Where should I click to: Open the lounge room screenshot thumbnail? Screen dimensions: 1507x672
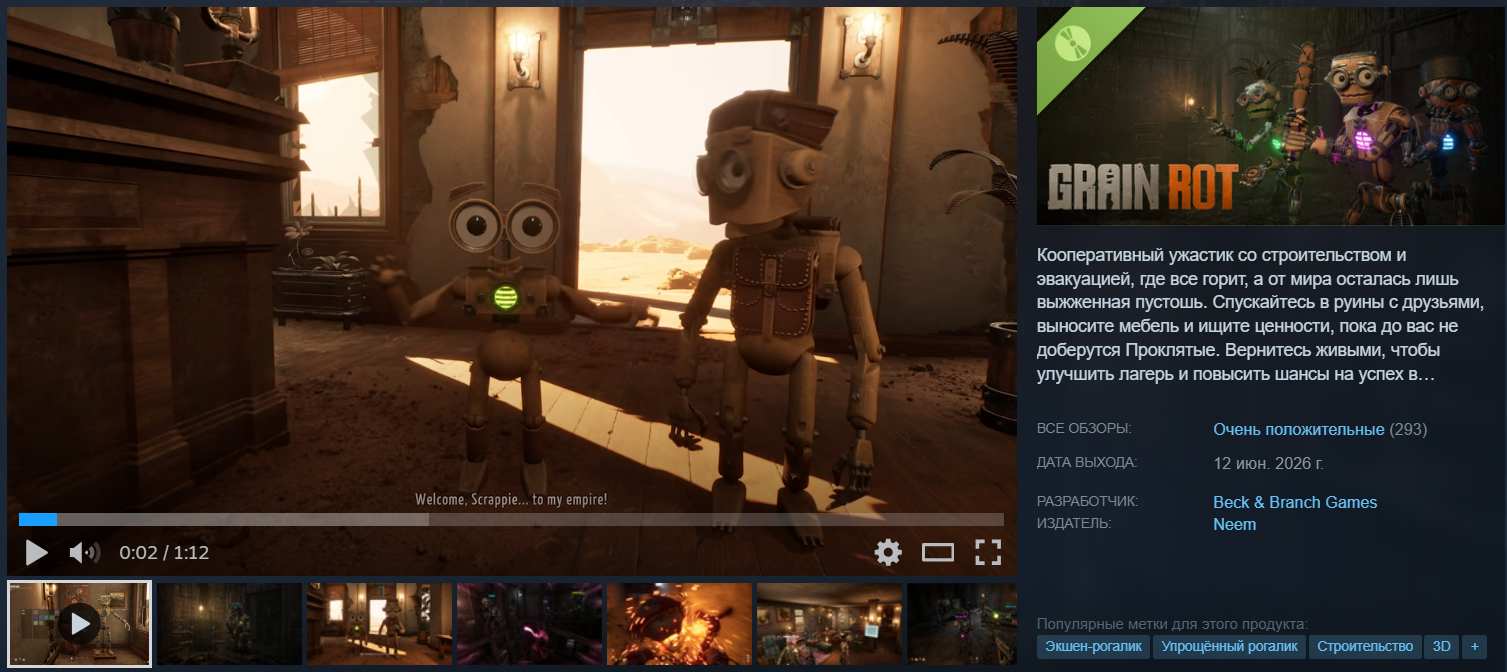pyautogui.click(x=829, y=624)
